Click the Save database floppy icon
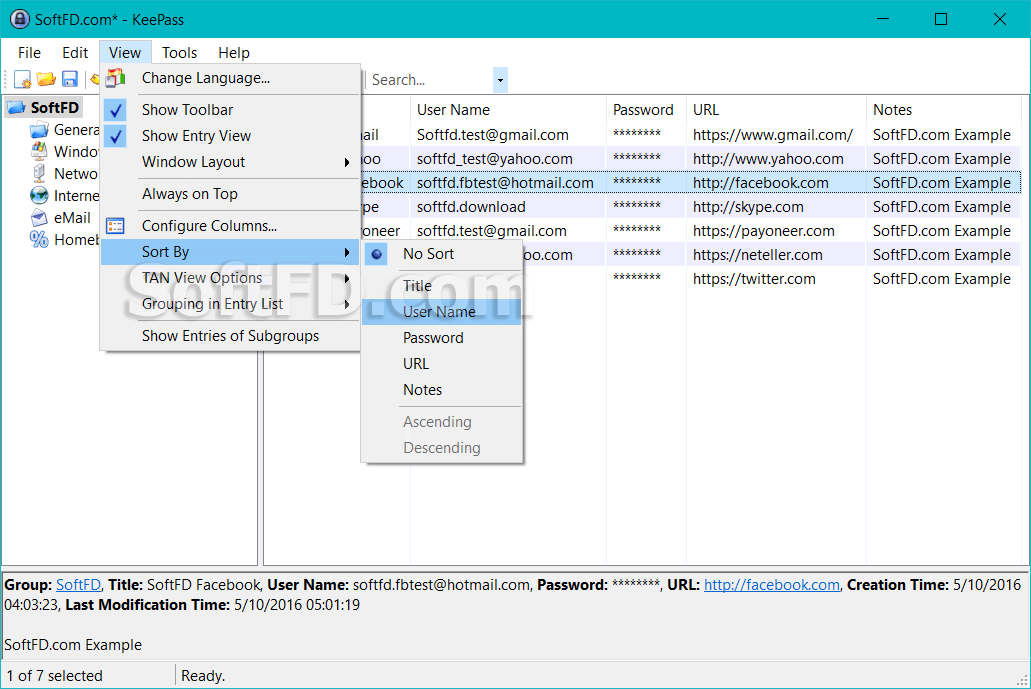The height and width of the screenshot is (689, 1031). (70, 79)
